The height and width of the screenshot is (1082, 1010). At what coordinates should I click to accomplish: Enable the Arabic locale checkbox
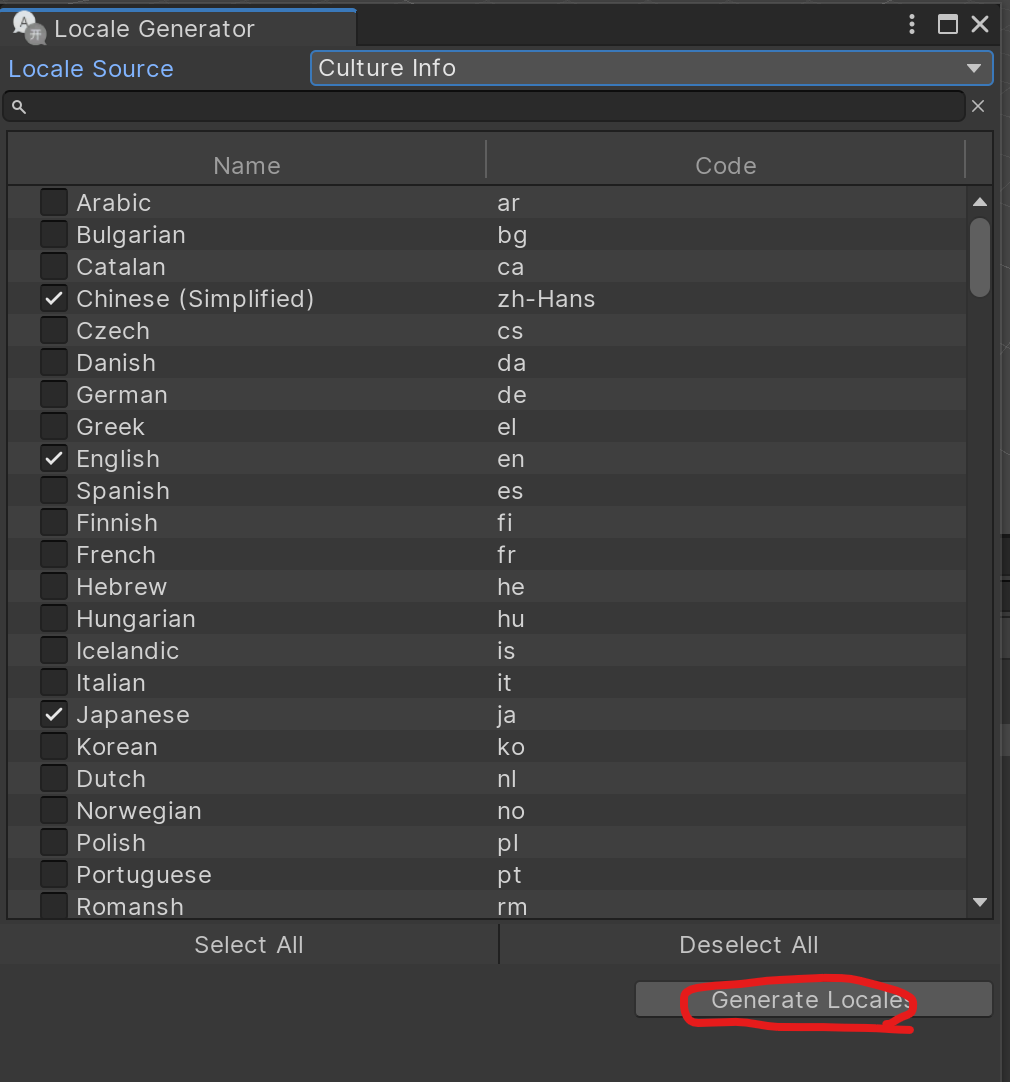54,202
